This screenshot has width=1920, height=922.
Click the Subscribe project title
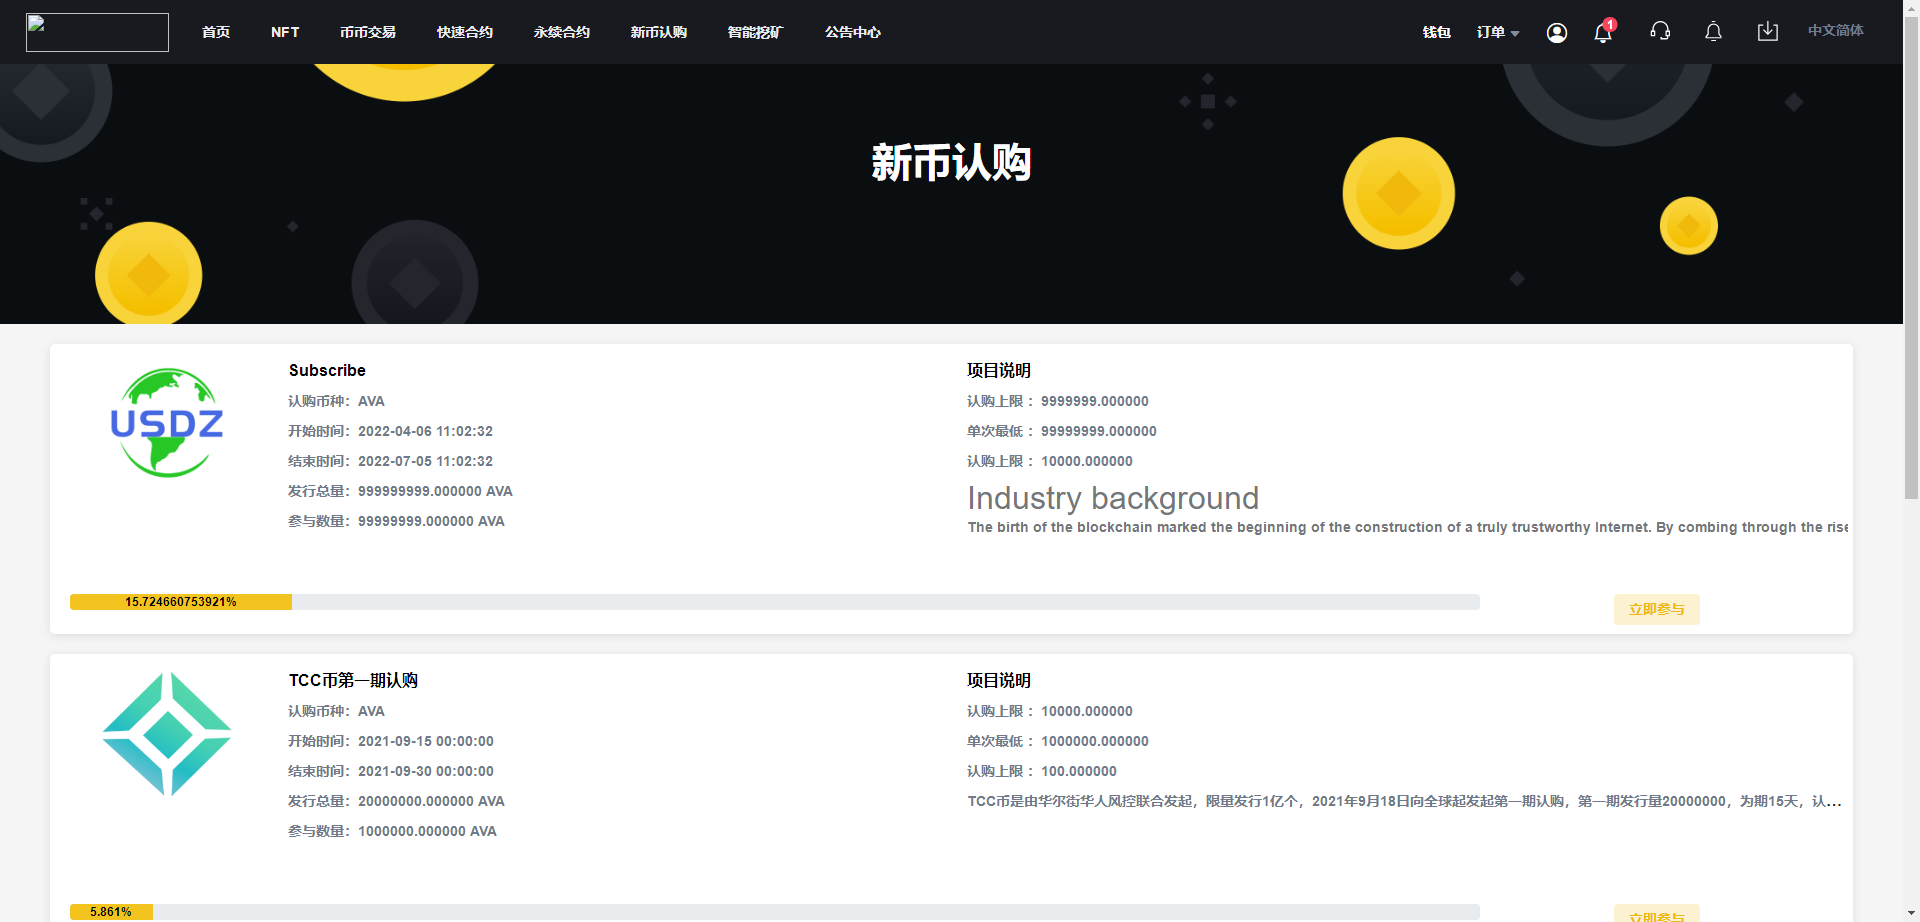pyautogui.click(x=327, y=371)
